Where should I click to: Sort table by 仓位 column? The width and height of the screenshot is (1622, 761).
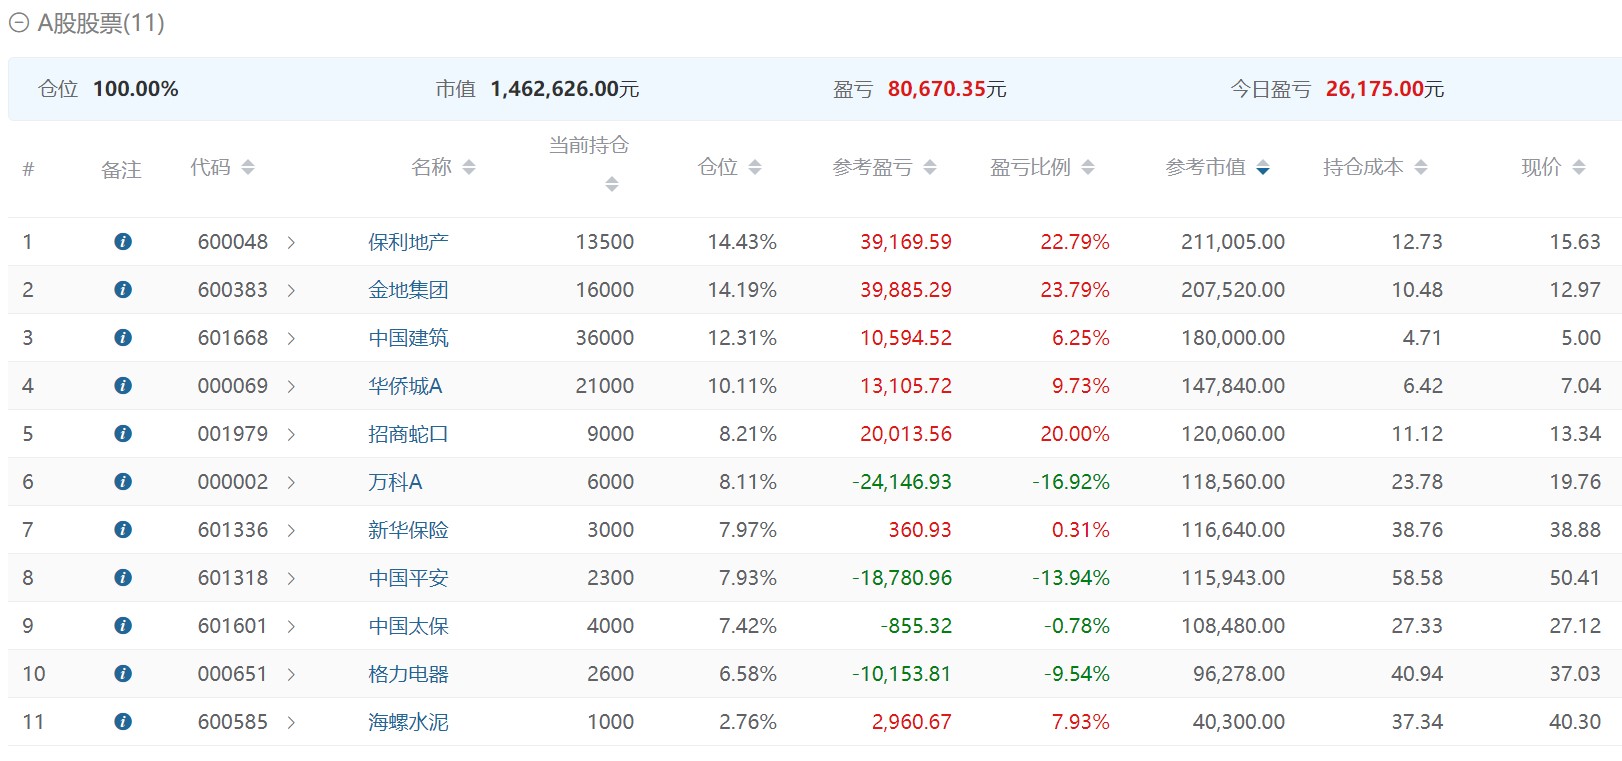pyautogui.click(x=755, y=168)
